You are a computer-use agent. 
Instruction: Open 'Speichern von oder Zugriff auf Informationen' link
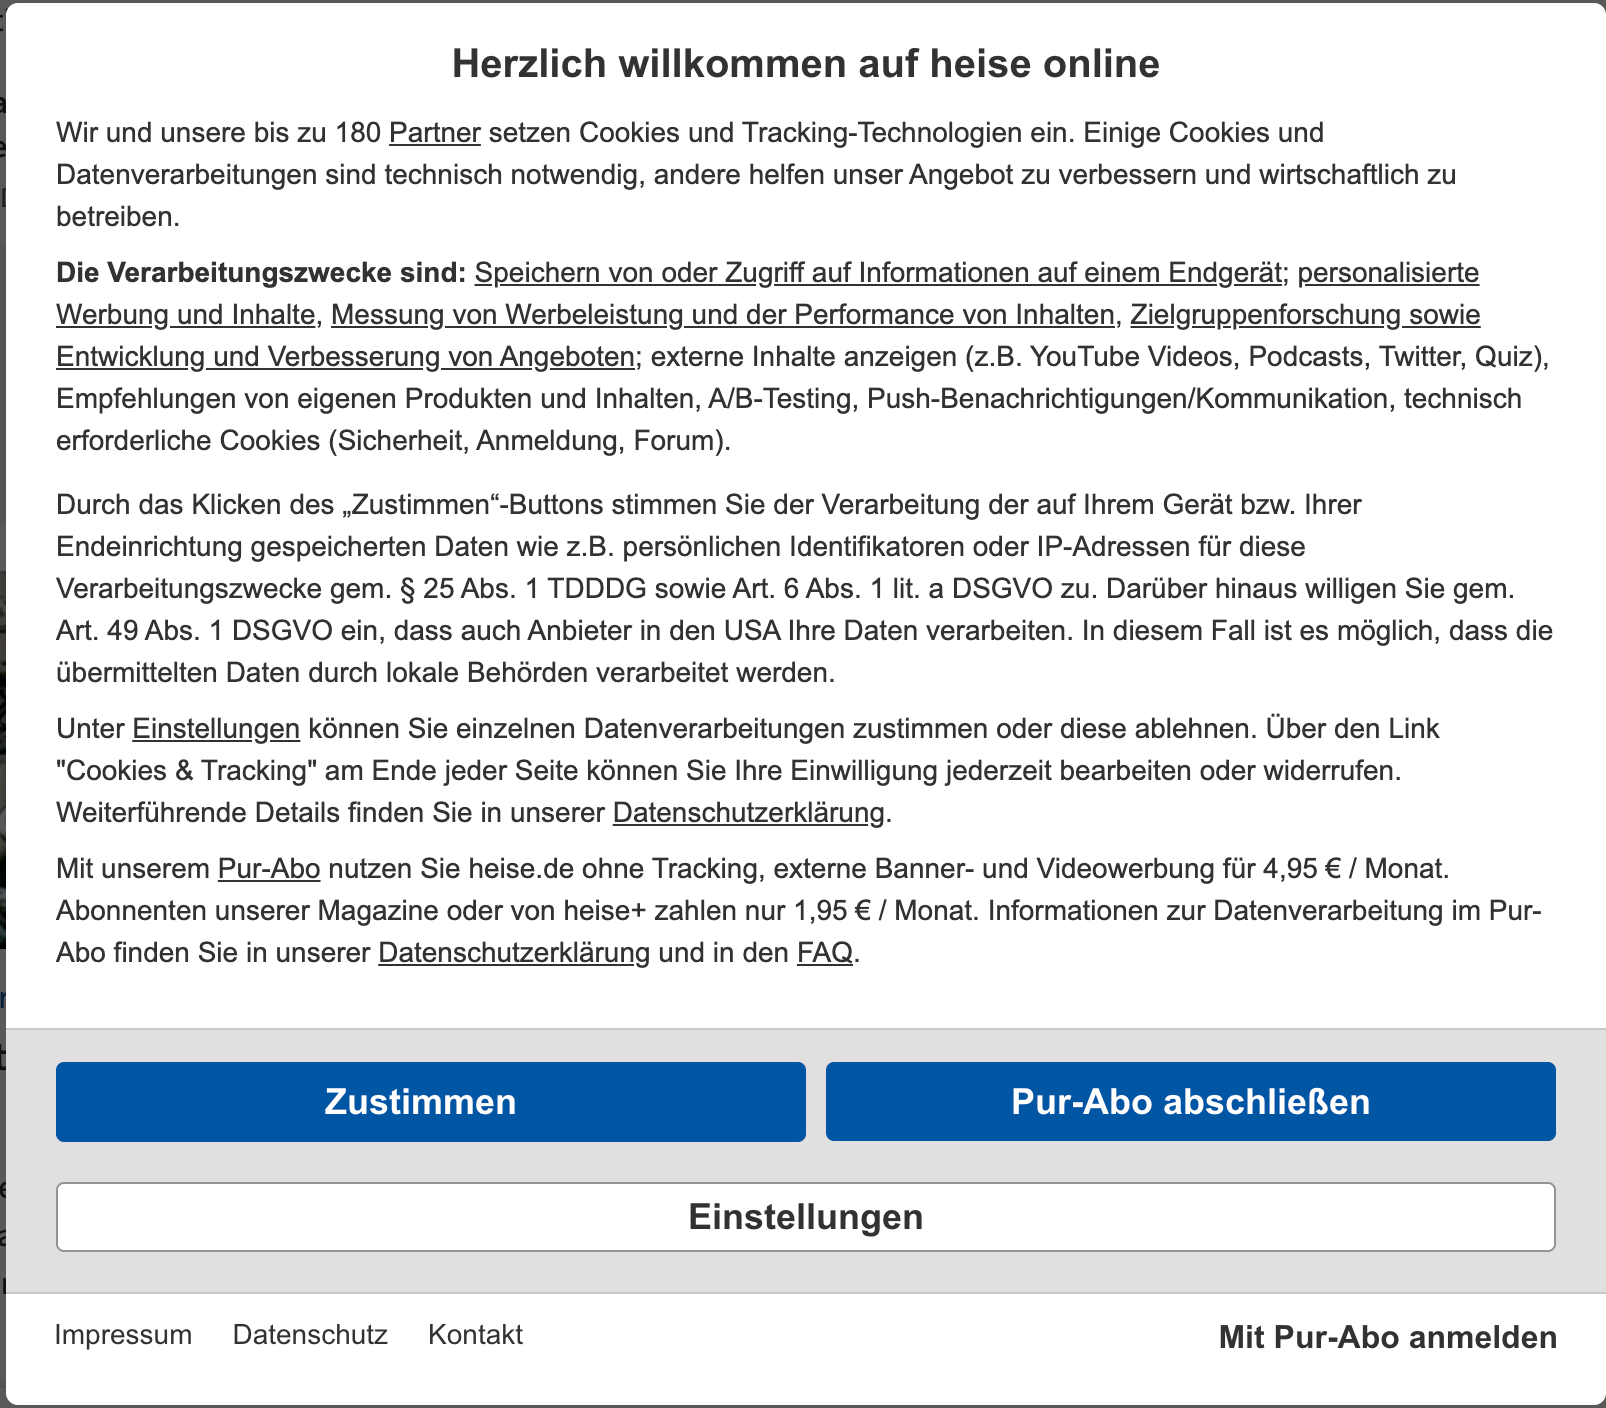[877, 273]
